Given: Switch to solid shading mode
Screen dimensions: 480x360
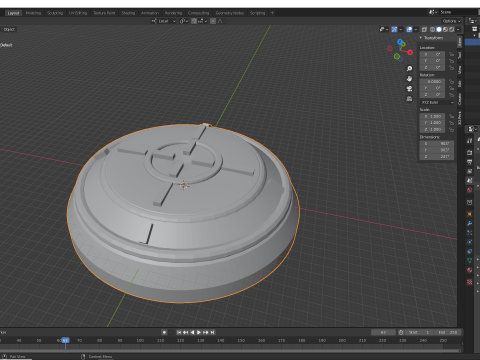Looking at the screenshot, I should pyautogui.click(x=439, y=29).
